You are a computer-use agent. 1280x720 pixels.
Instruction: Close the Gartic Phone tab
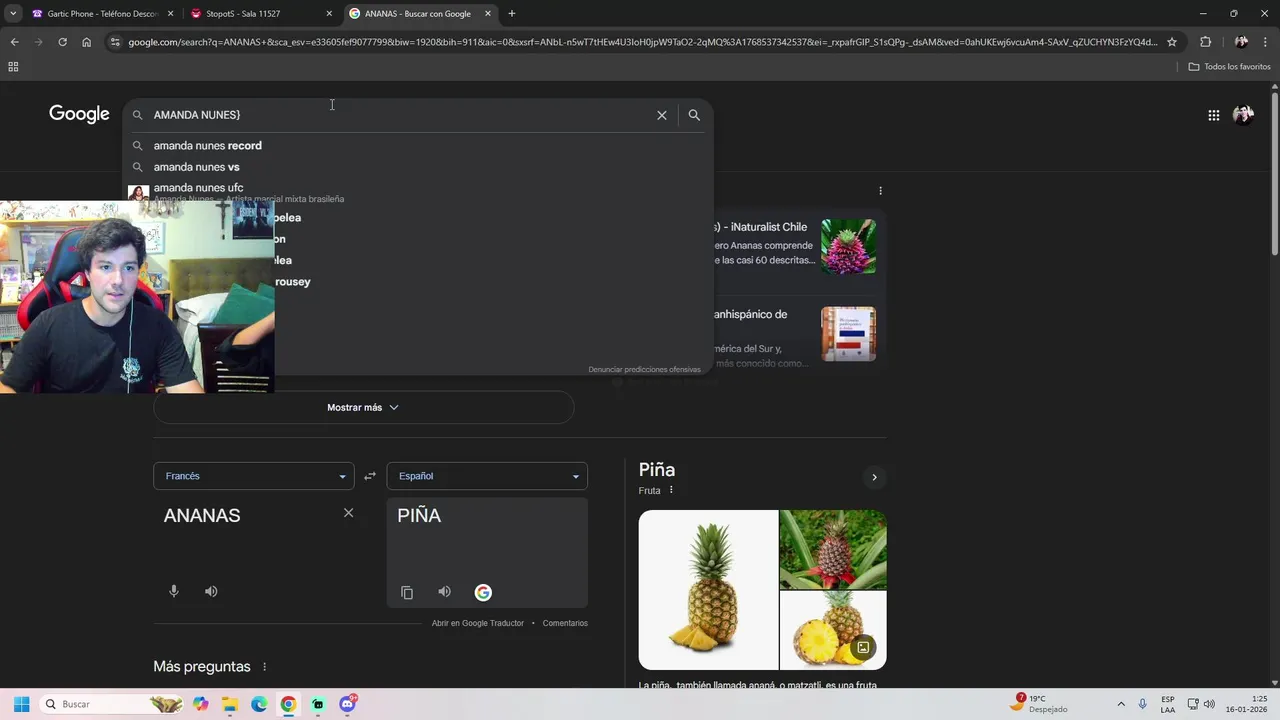point(170,14)
